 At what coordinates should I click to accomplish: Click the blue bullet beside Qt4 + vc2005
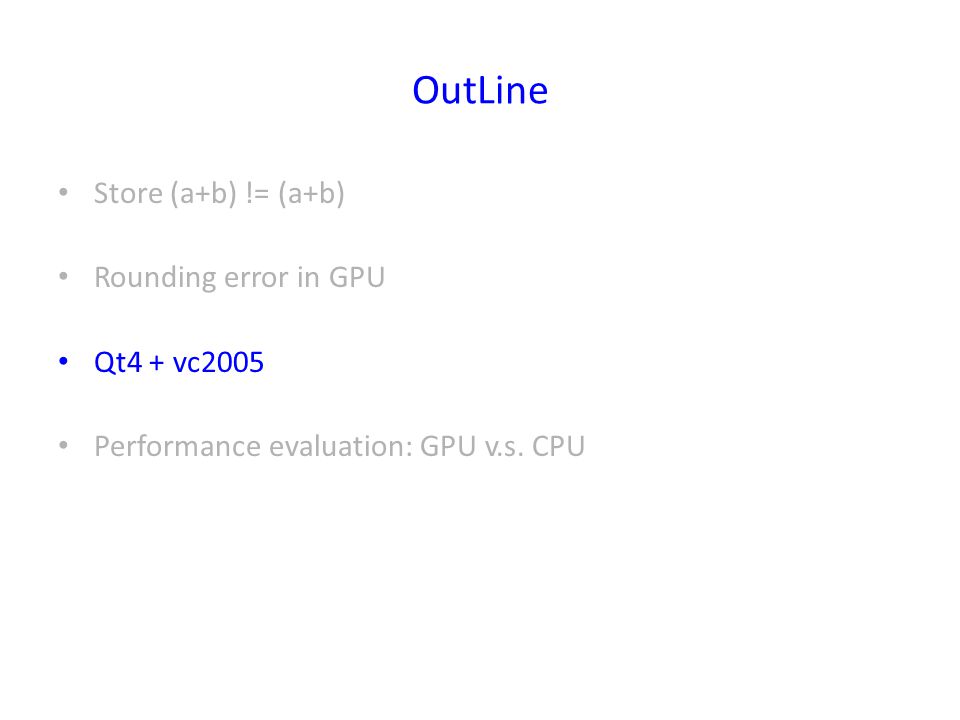click(x=63, y=361)
